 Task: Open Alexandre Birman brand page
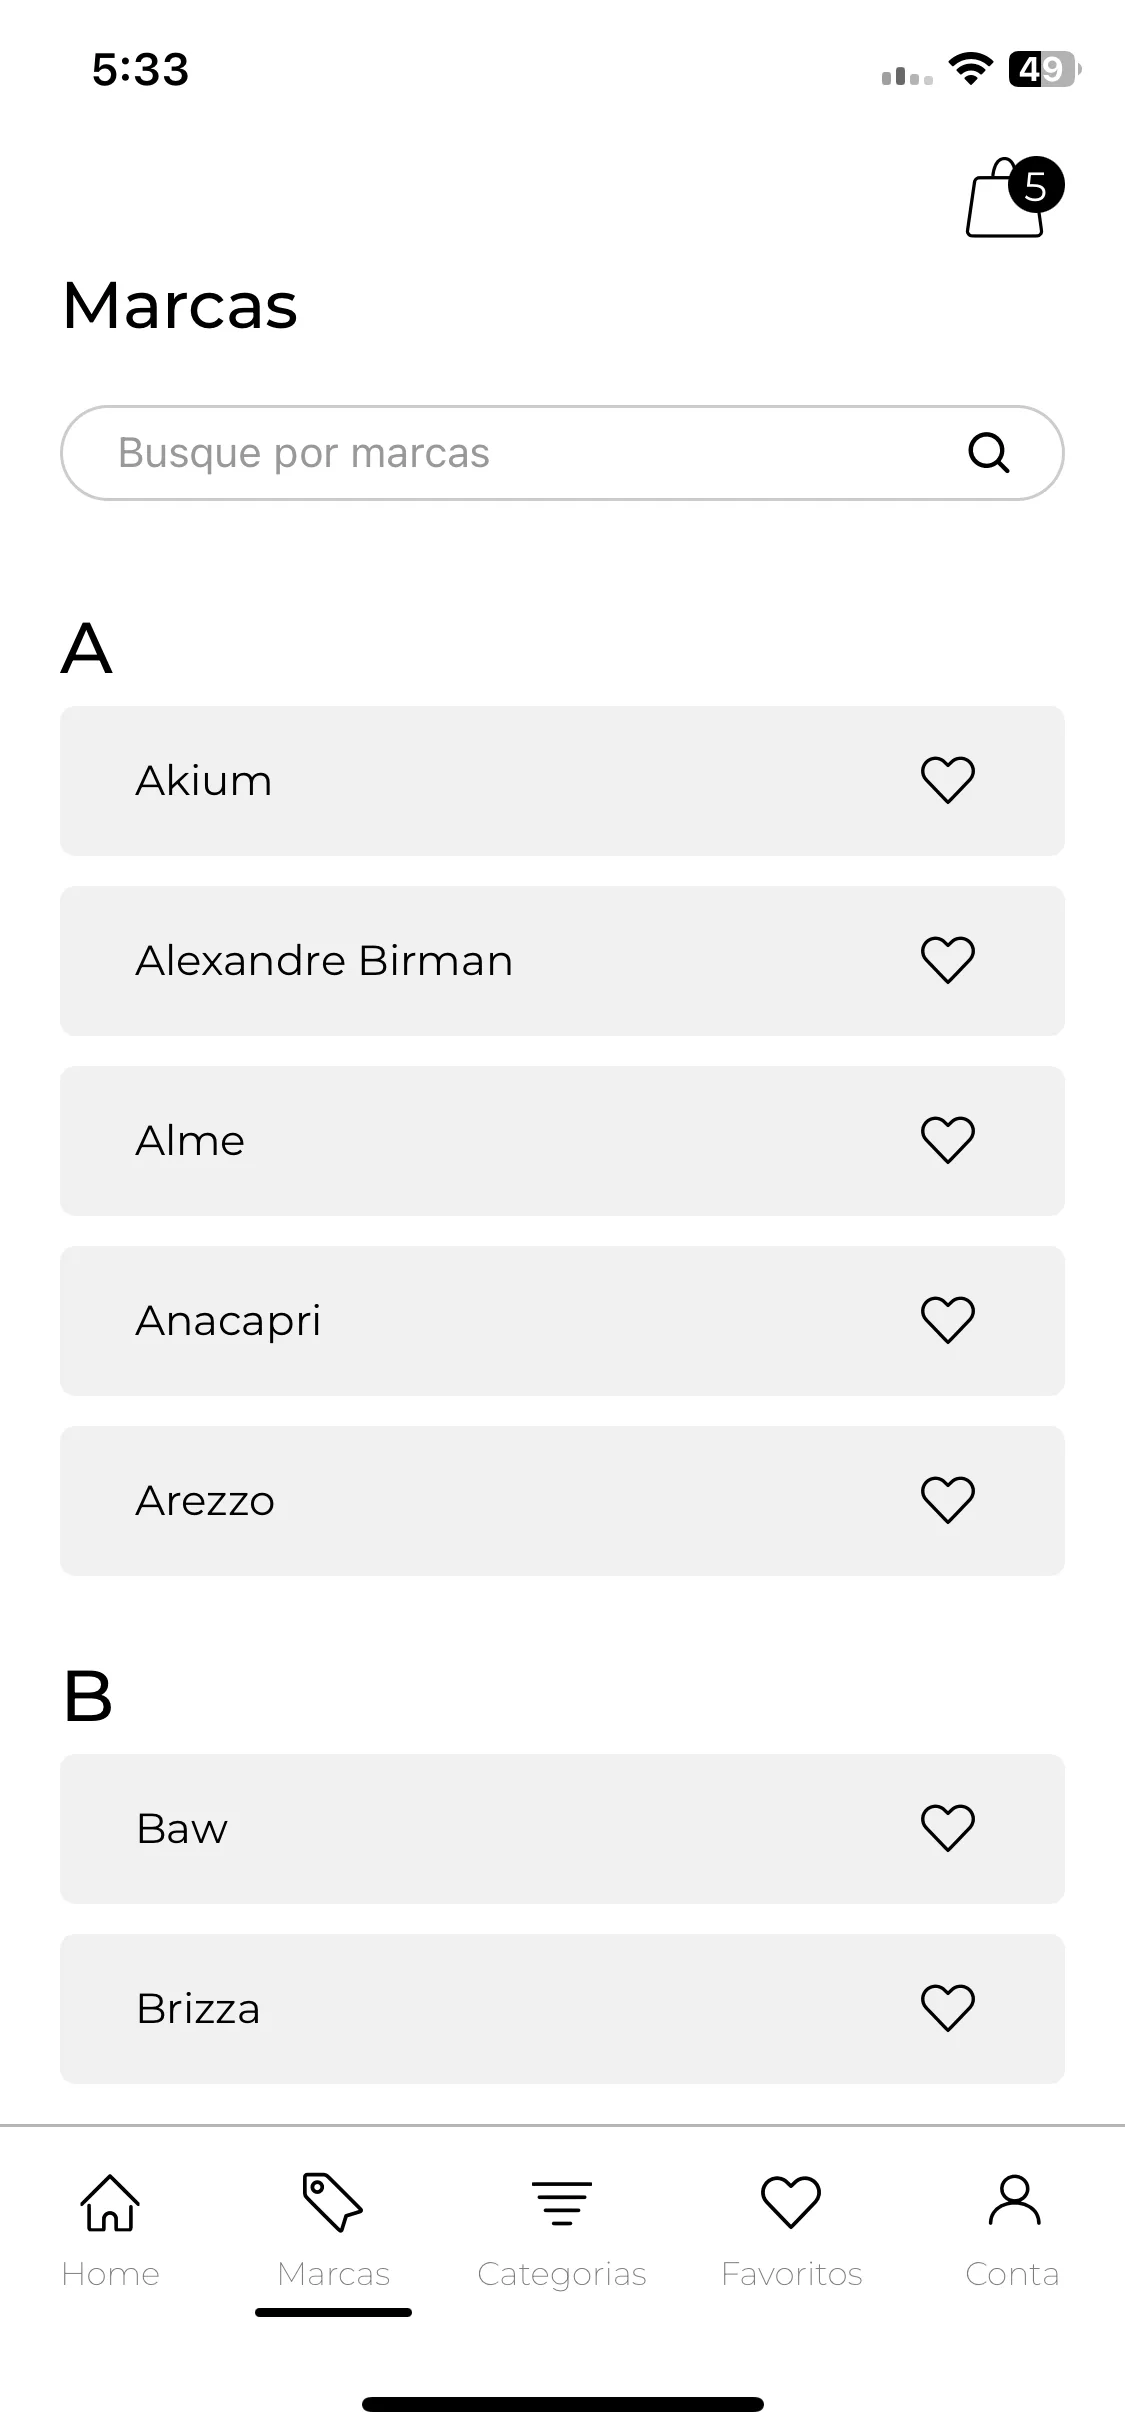coord(562,961)
